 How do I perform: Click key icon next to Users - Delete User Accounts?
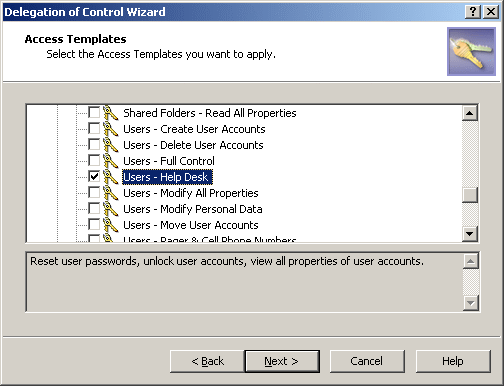(x=110, y=145)
